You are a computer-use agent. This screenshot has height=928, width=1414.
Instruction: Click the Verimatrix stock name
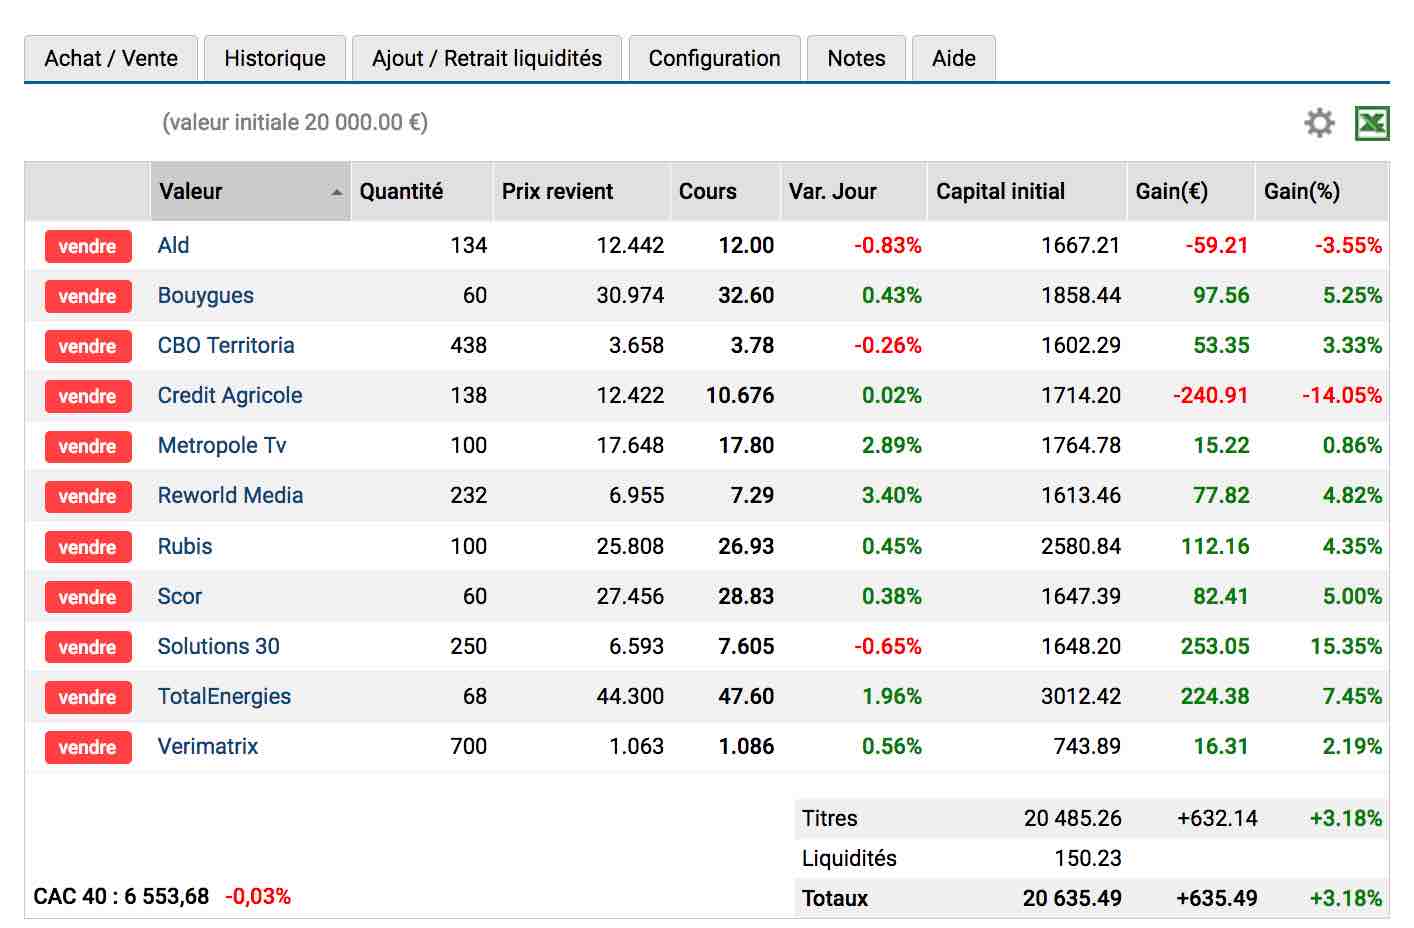[x=208, y=746]
